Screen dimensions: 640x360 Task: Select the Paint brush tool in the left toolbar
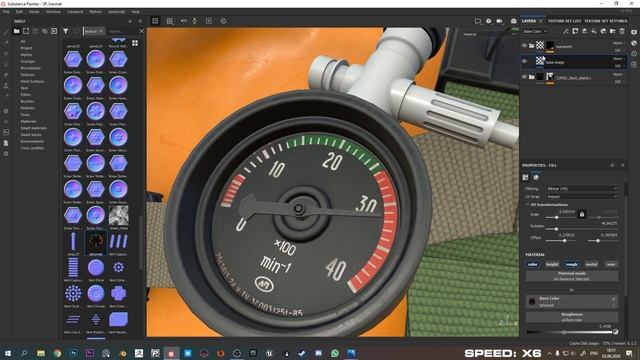(6, 32)
